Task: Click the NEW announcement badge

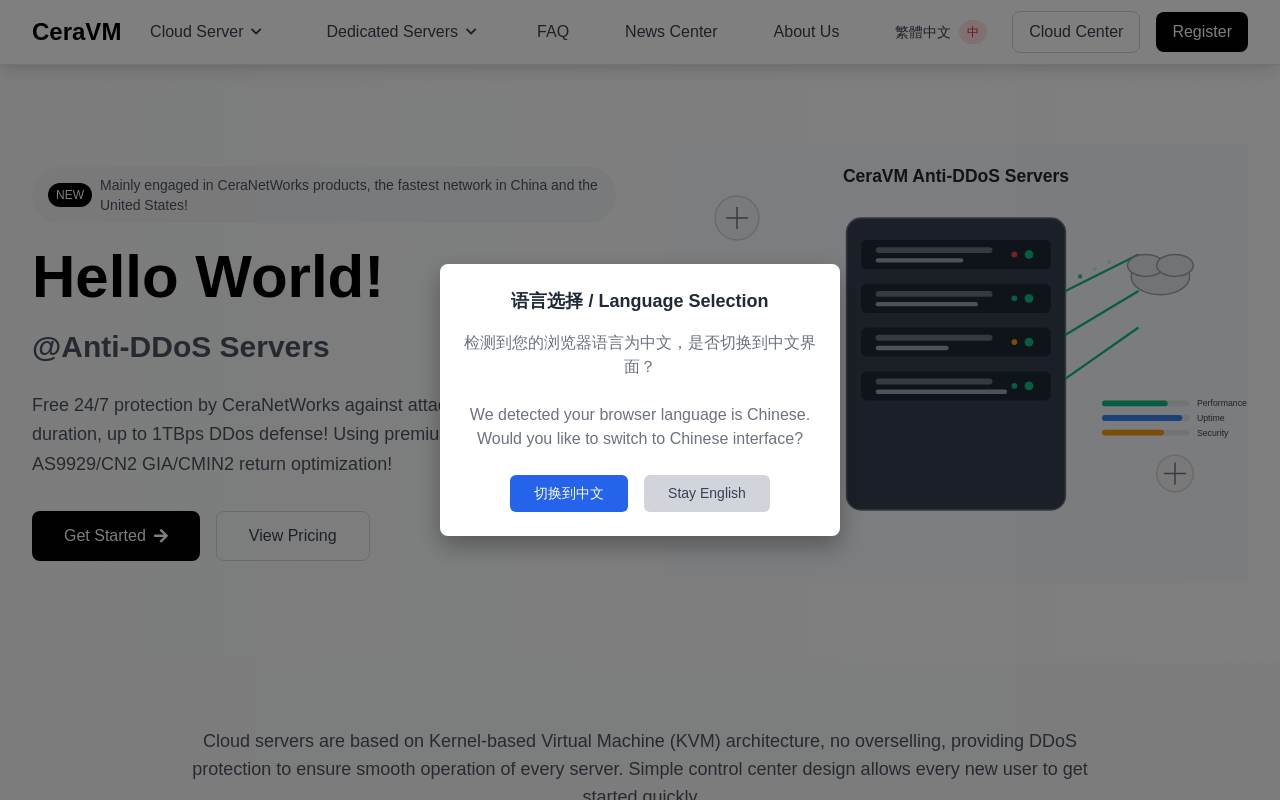Action: click(70, 195)
